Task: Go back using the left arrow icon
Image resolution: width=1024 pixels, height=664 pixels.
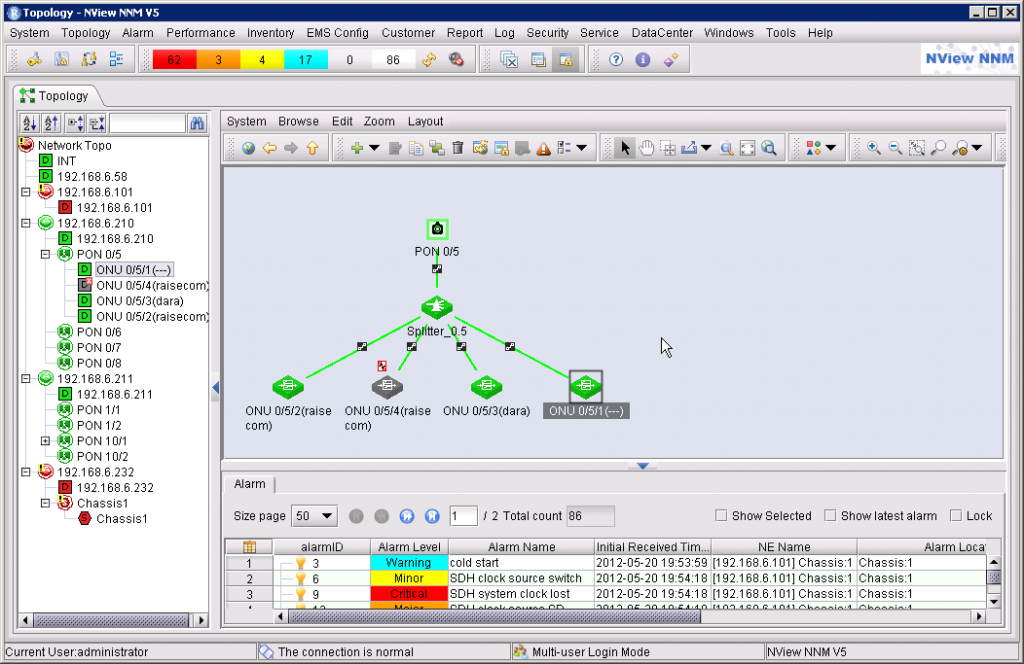Action: click(x=270, y=148)
